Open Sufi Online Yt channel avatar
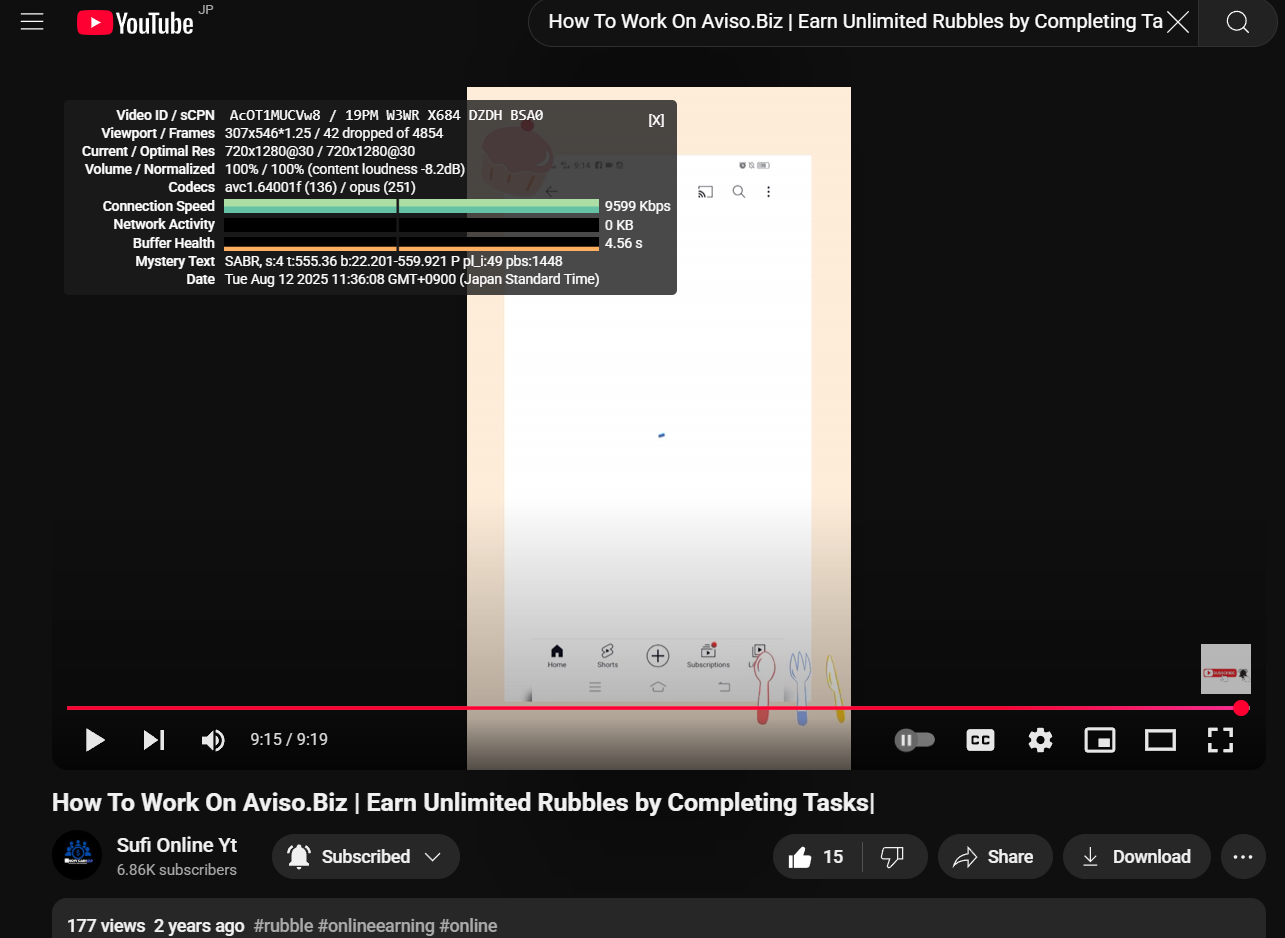The width and height of the screenshot is (1285, 938). click(77, 855)
